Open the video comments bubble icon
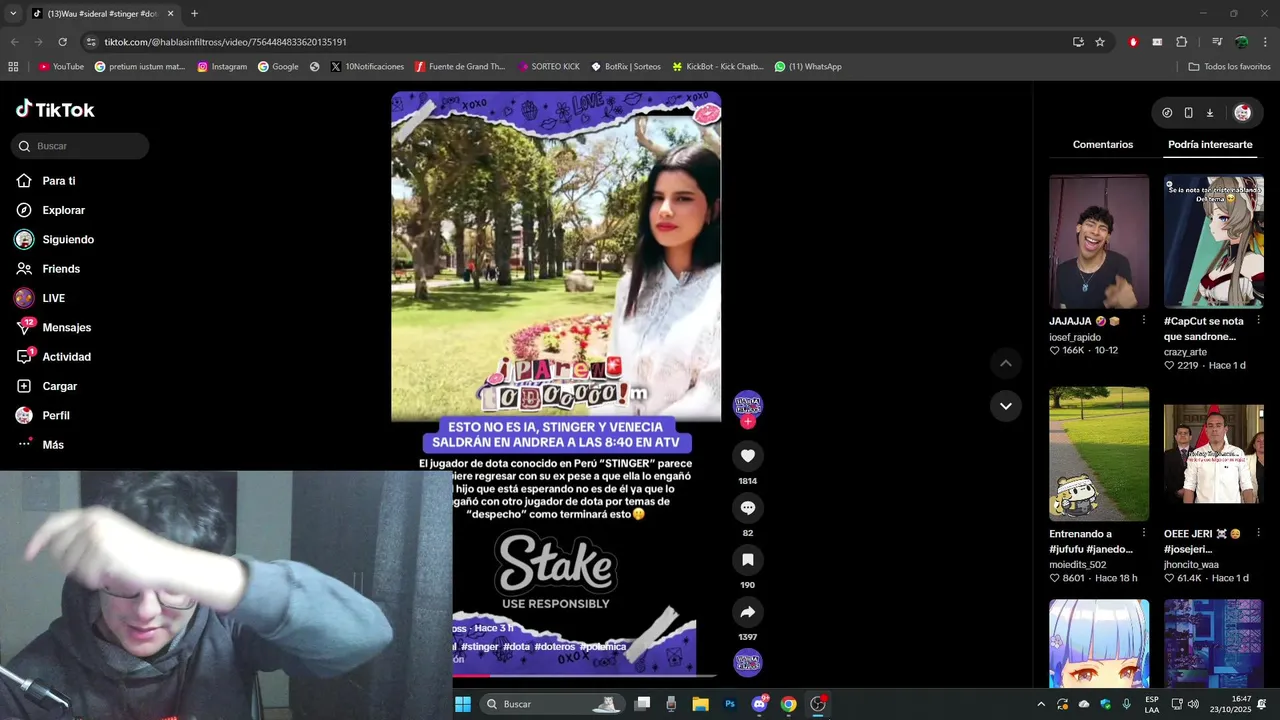Viewport: 1280px width, 720px height. (x=747, y=508)
